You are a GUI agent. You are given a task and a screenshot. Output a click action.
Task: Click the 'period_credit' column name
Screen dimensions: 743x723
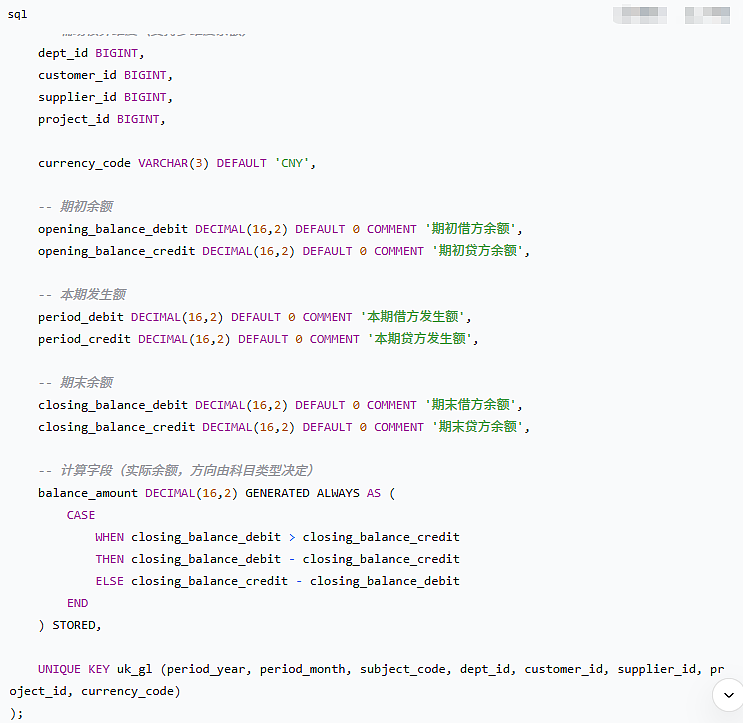tap(84, 339)
